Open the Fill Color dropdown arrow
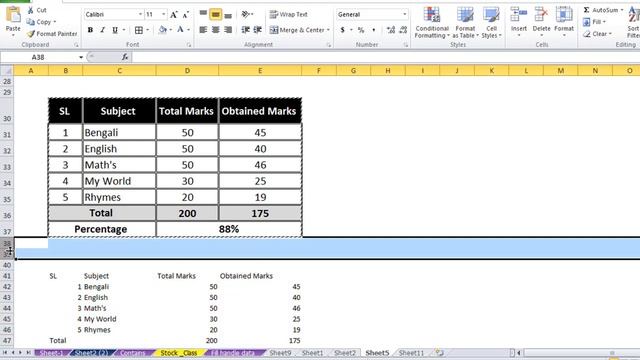The image size is (640, 360). [170, 30]
